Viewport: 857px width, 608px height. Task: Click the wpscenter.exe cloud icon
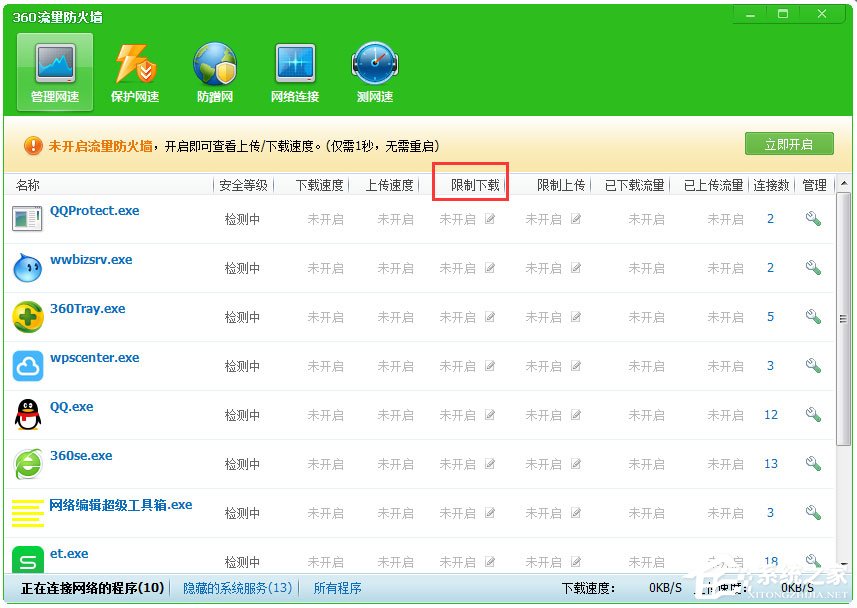[27, 366]
